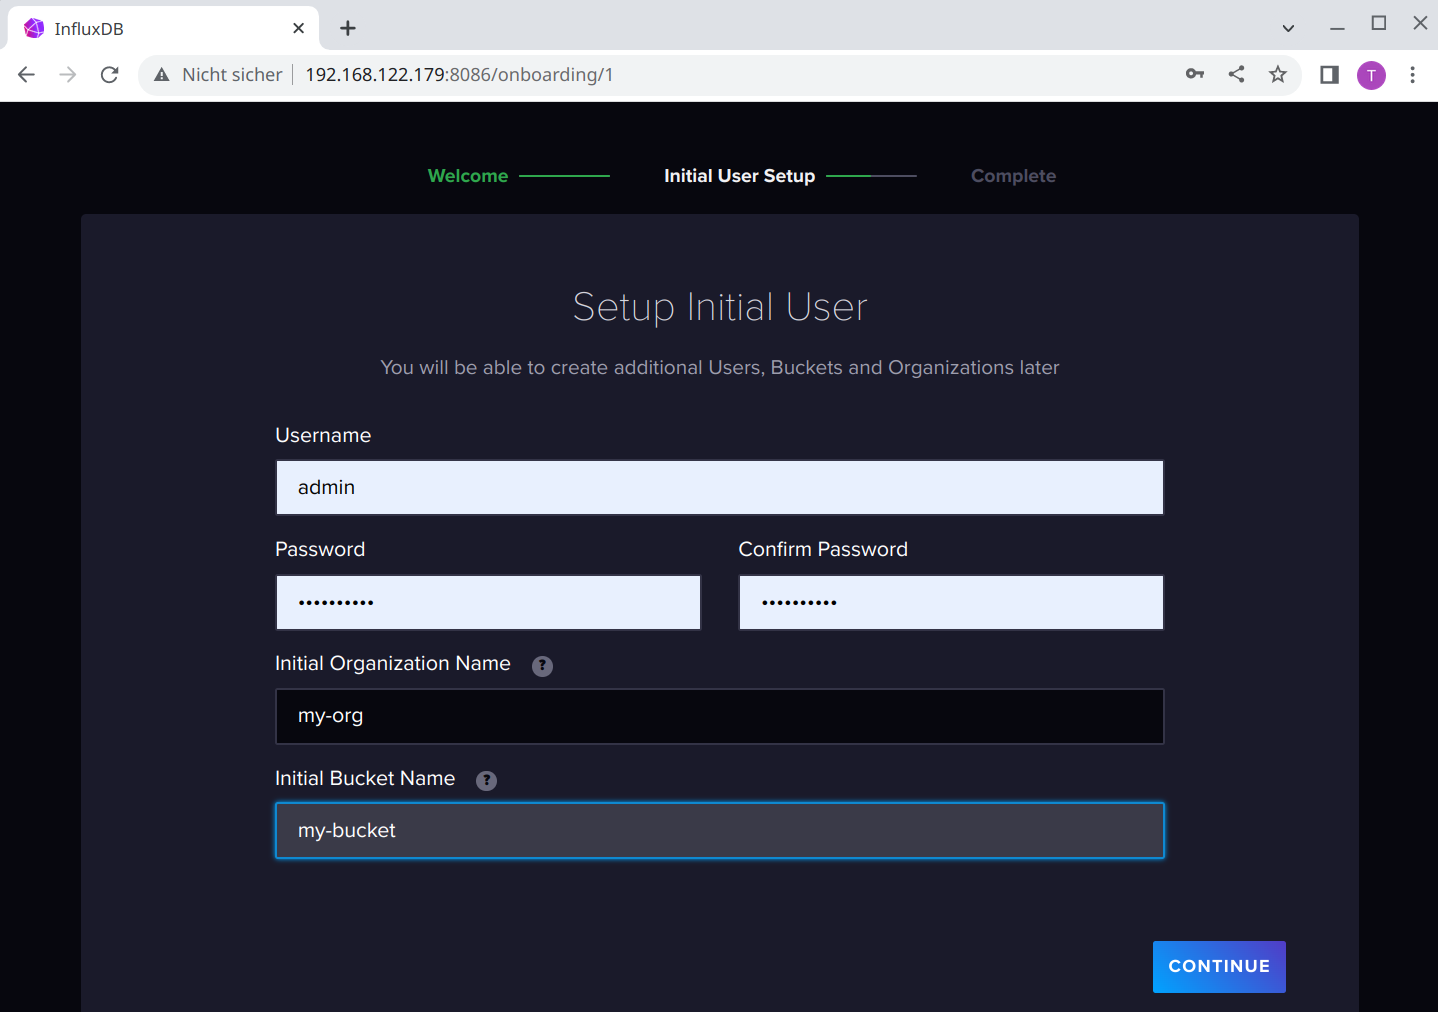Image resolution: width=1438 pixels, height=1012 pixels.
Task: Open a new browser tab
Action: coord(348,28)
